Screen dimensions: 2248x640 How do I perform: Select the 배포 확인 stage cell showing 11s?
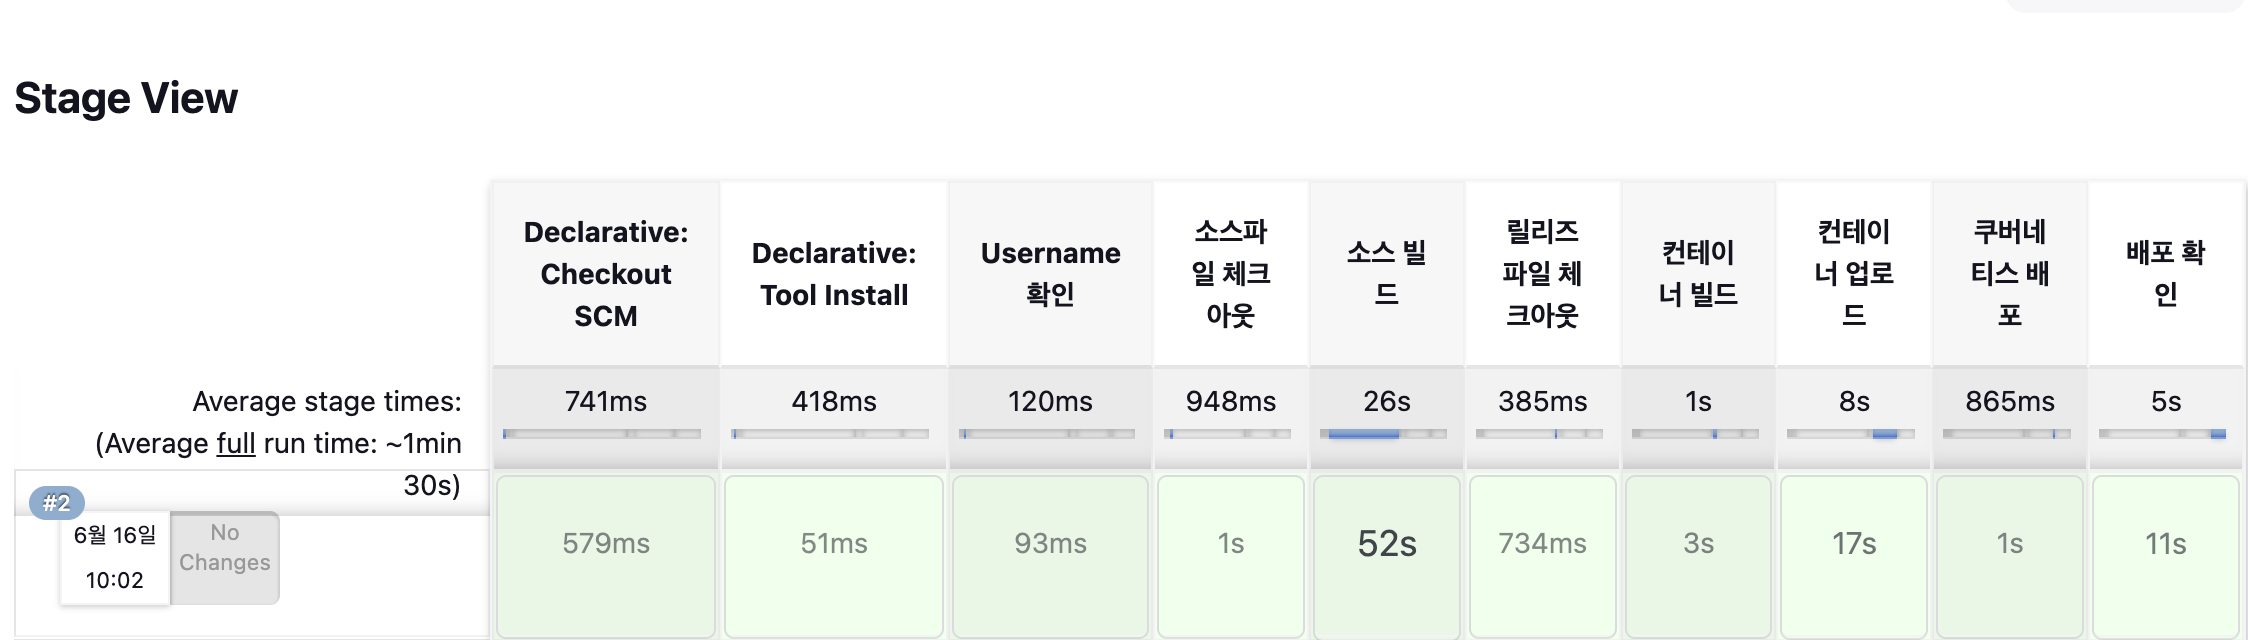coord(2164,545)
